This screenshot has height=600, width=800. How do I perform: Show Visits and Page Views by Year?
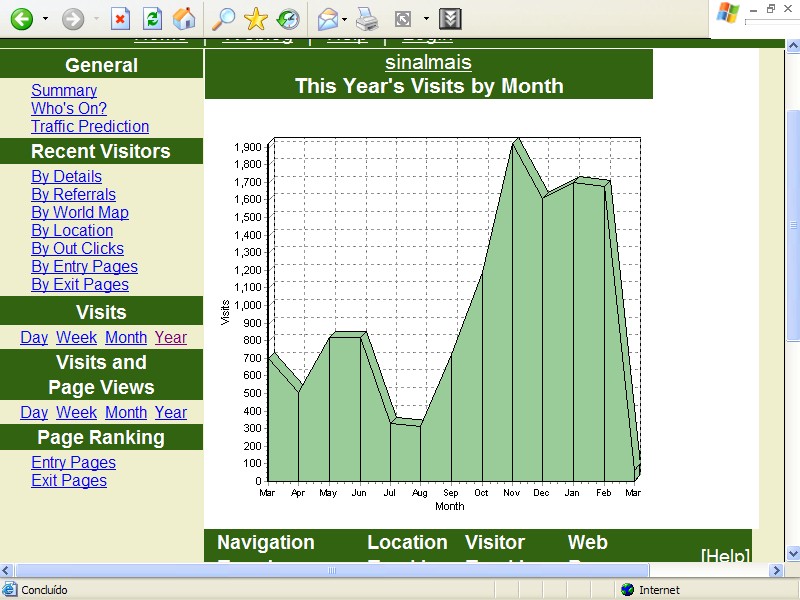pos(171,412)
